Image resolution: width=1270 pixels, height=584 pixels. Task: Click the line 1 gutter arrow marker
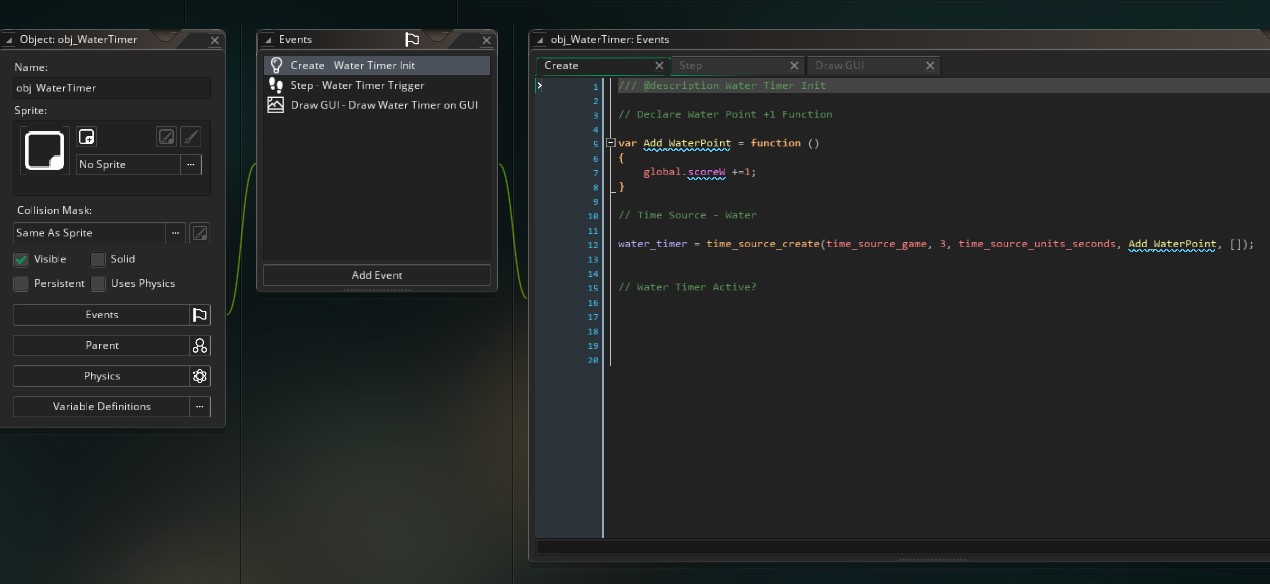pyautogui.click(x=540, y=86)
